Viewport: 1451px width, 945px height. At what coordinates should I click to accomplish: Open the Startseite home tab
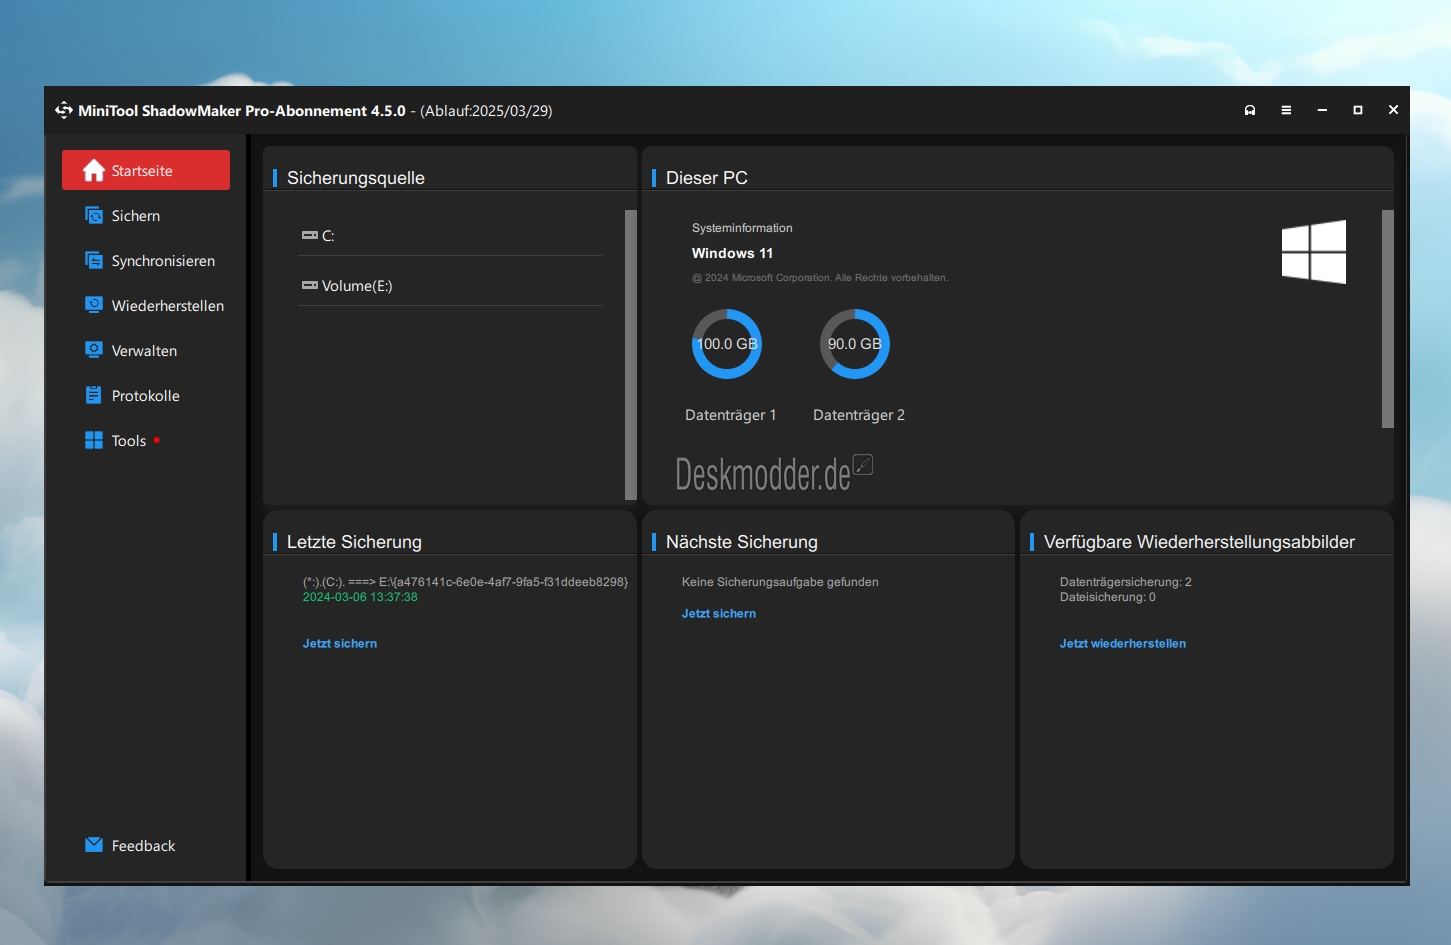146,170
